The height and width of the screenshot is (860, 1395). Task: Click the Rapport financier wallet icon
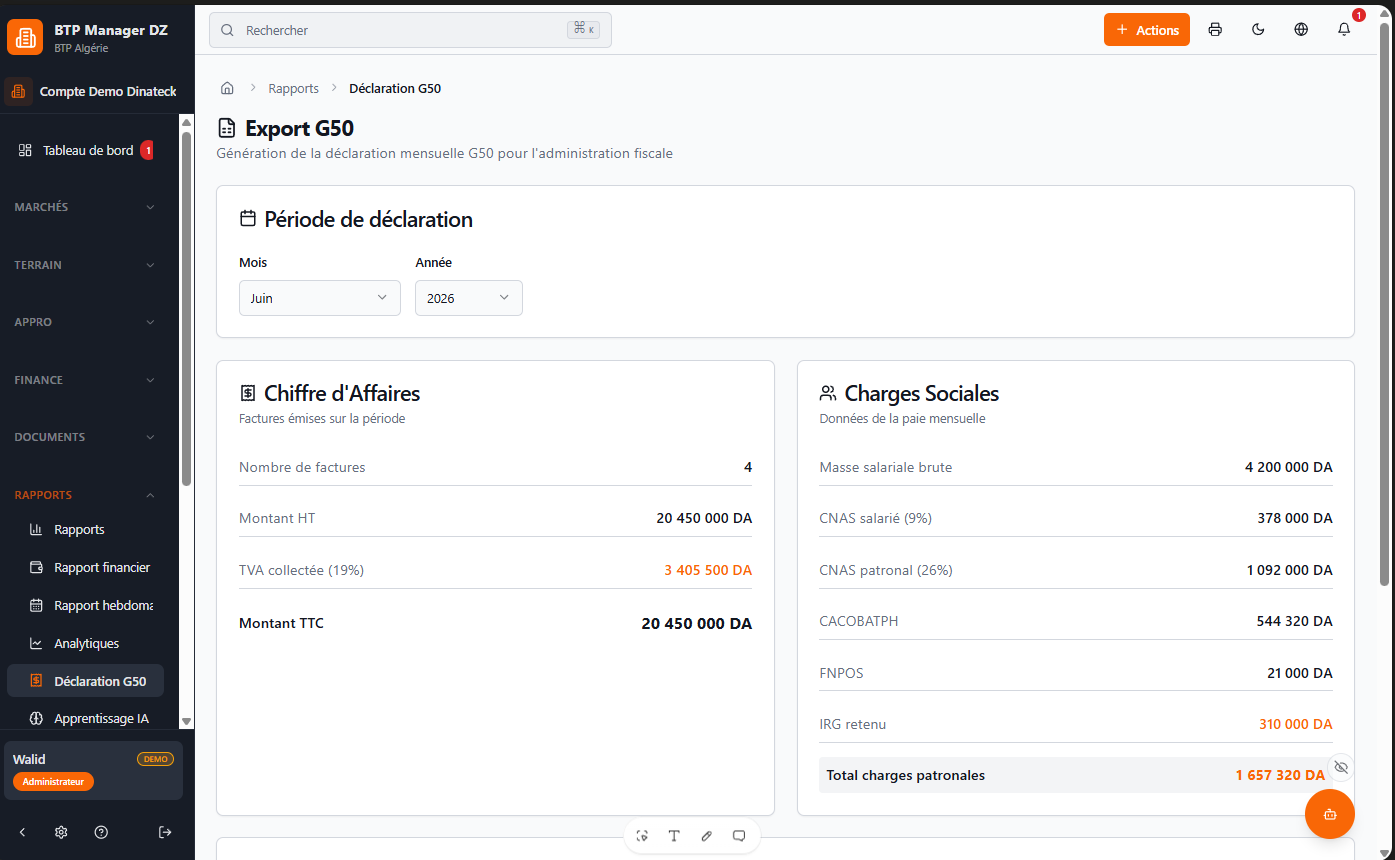36,567
